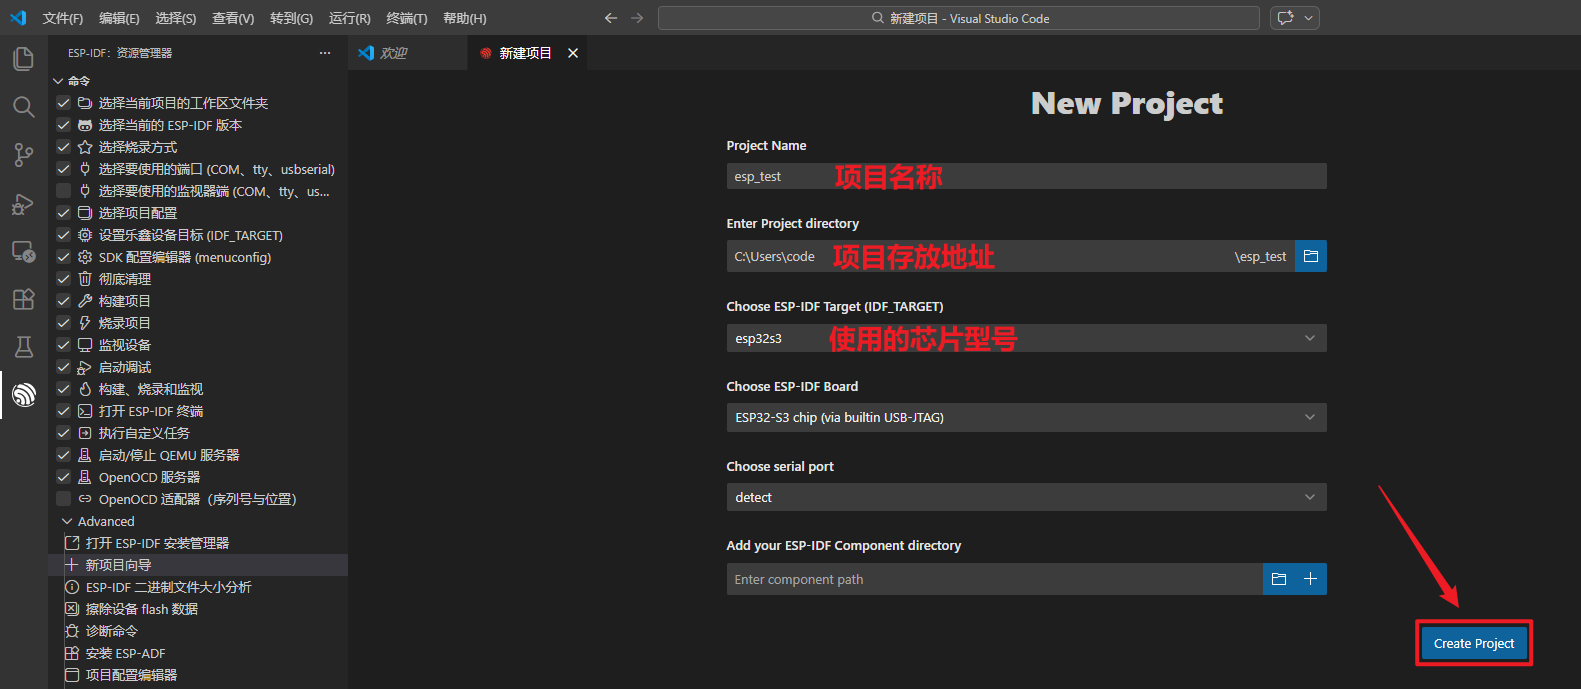
Task: Open the Extensions view
Action: [x=23, y=299]
